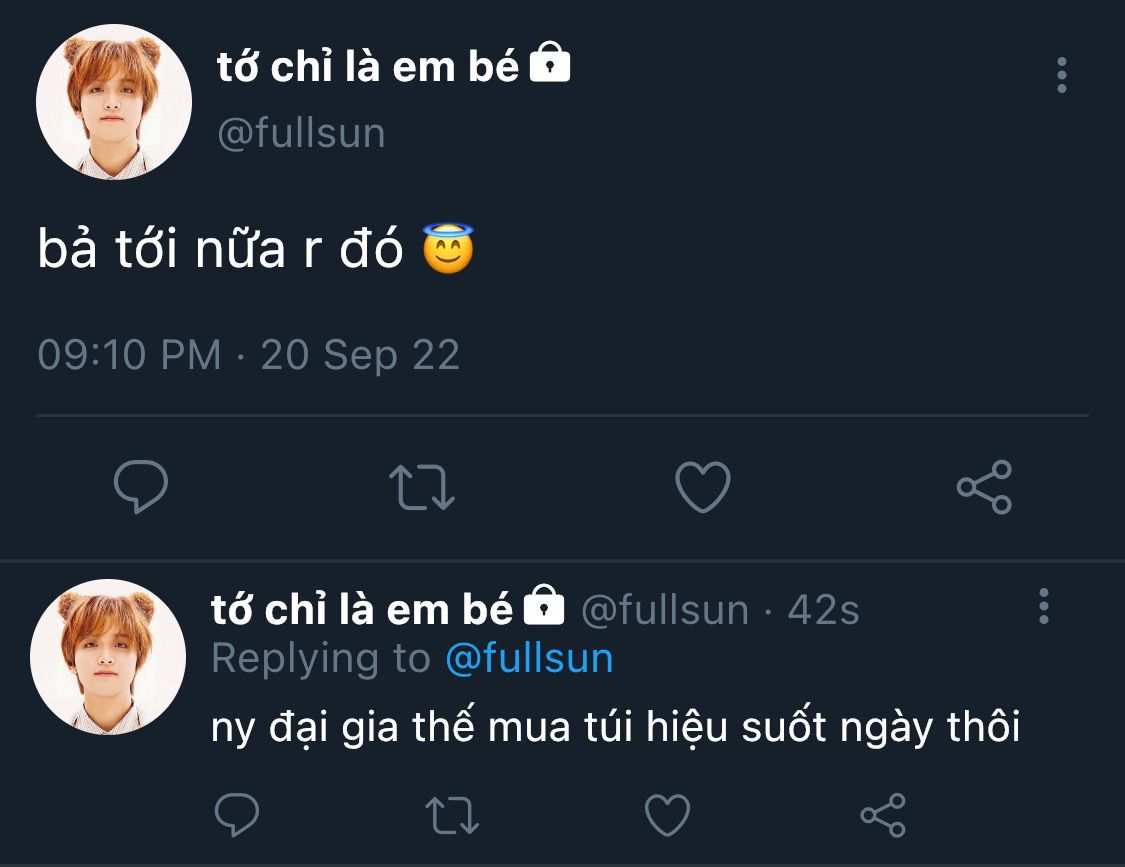Open the reply author's profile picture

point(108,657)
